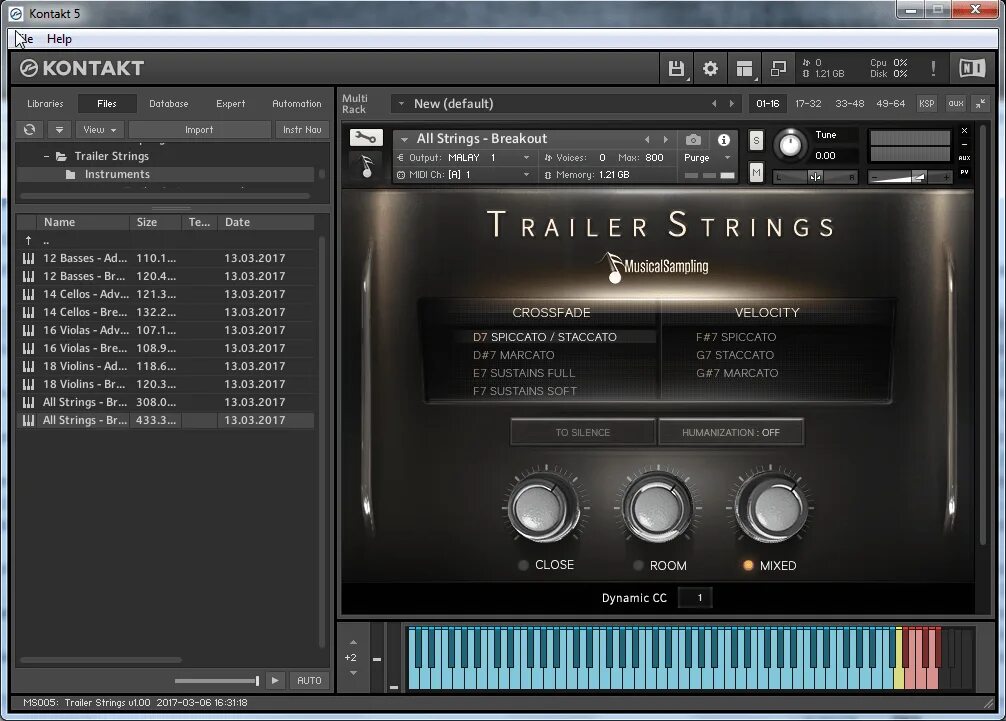Show rack page 17-32

point(808,103)
